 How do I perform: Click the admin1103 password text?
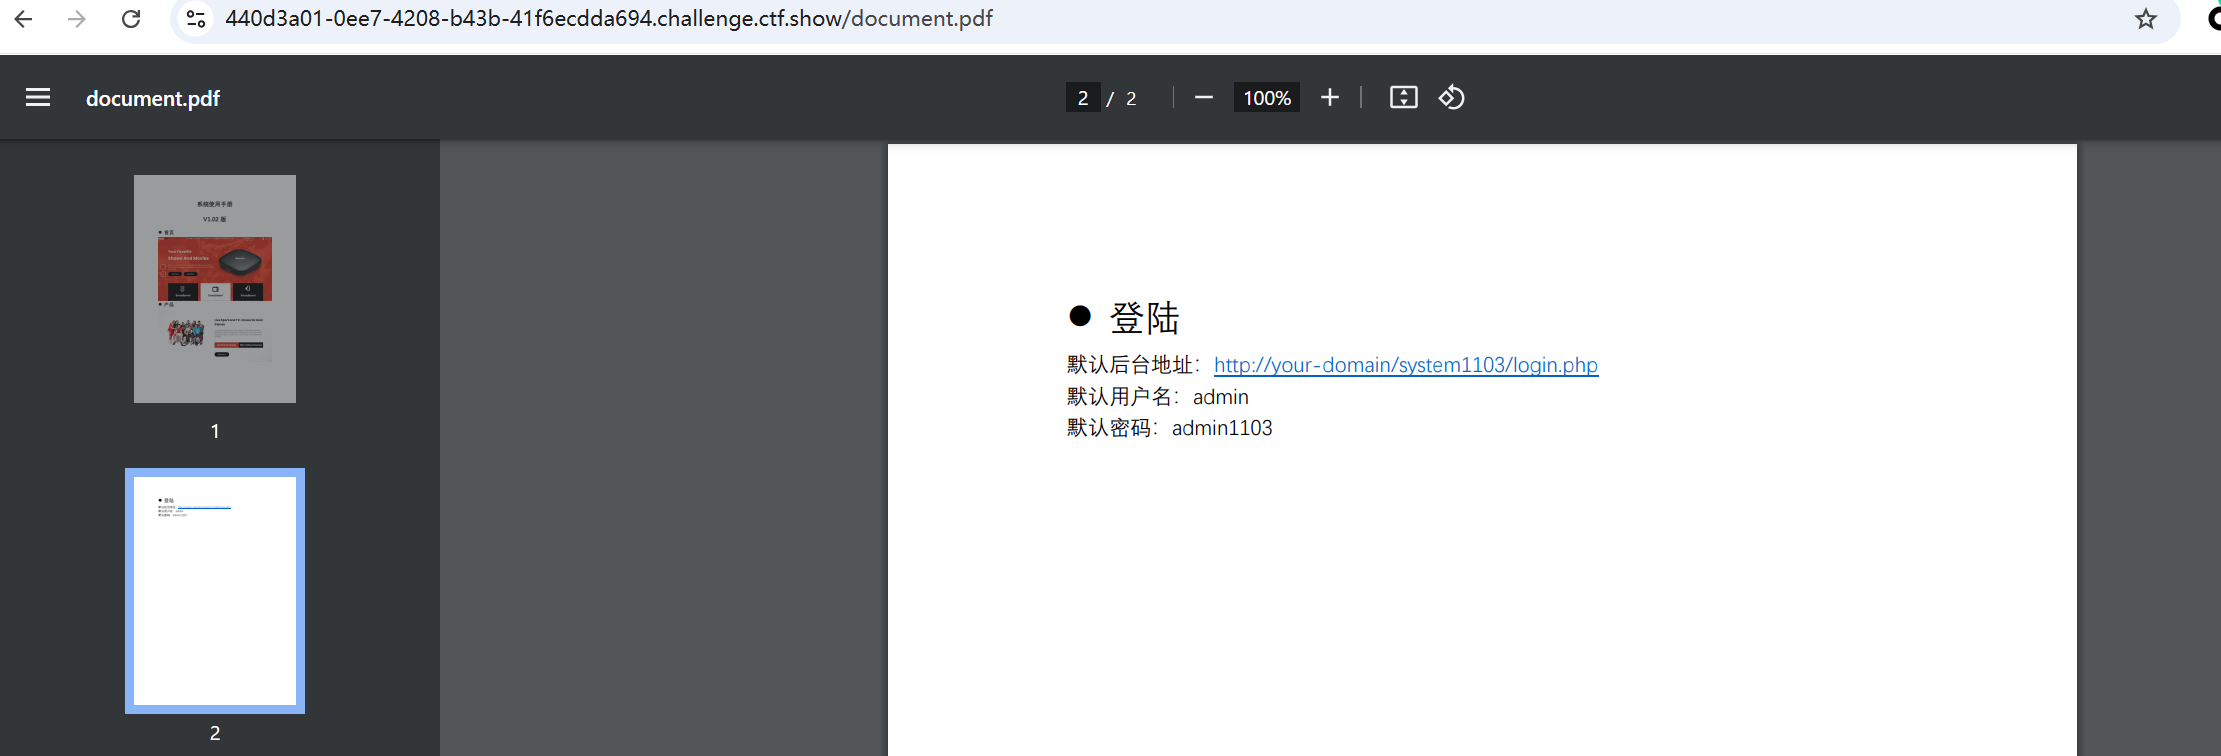click(x=1222, y=428)
